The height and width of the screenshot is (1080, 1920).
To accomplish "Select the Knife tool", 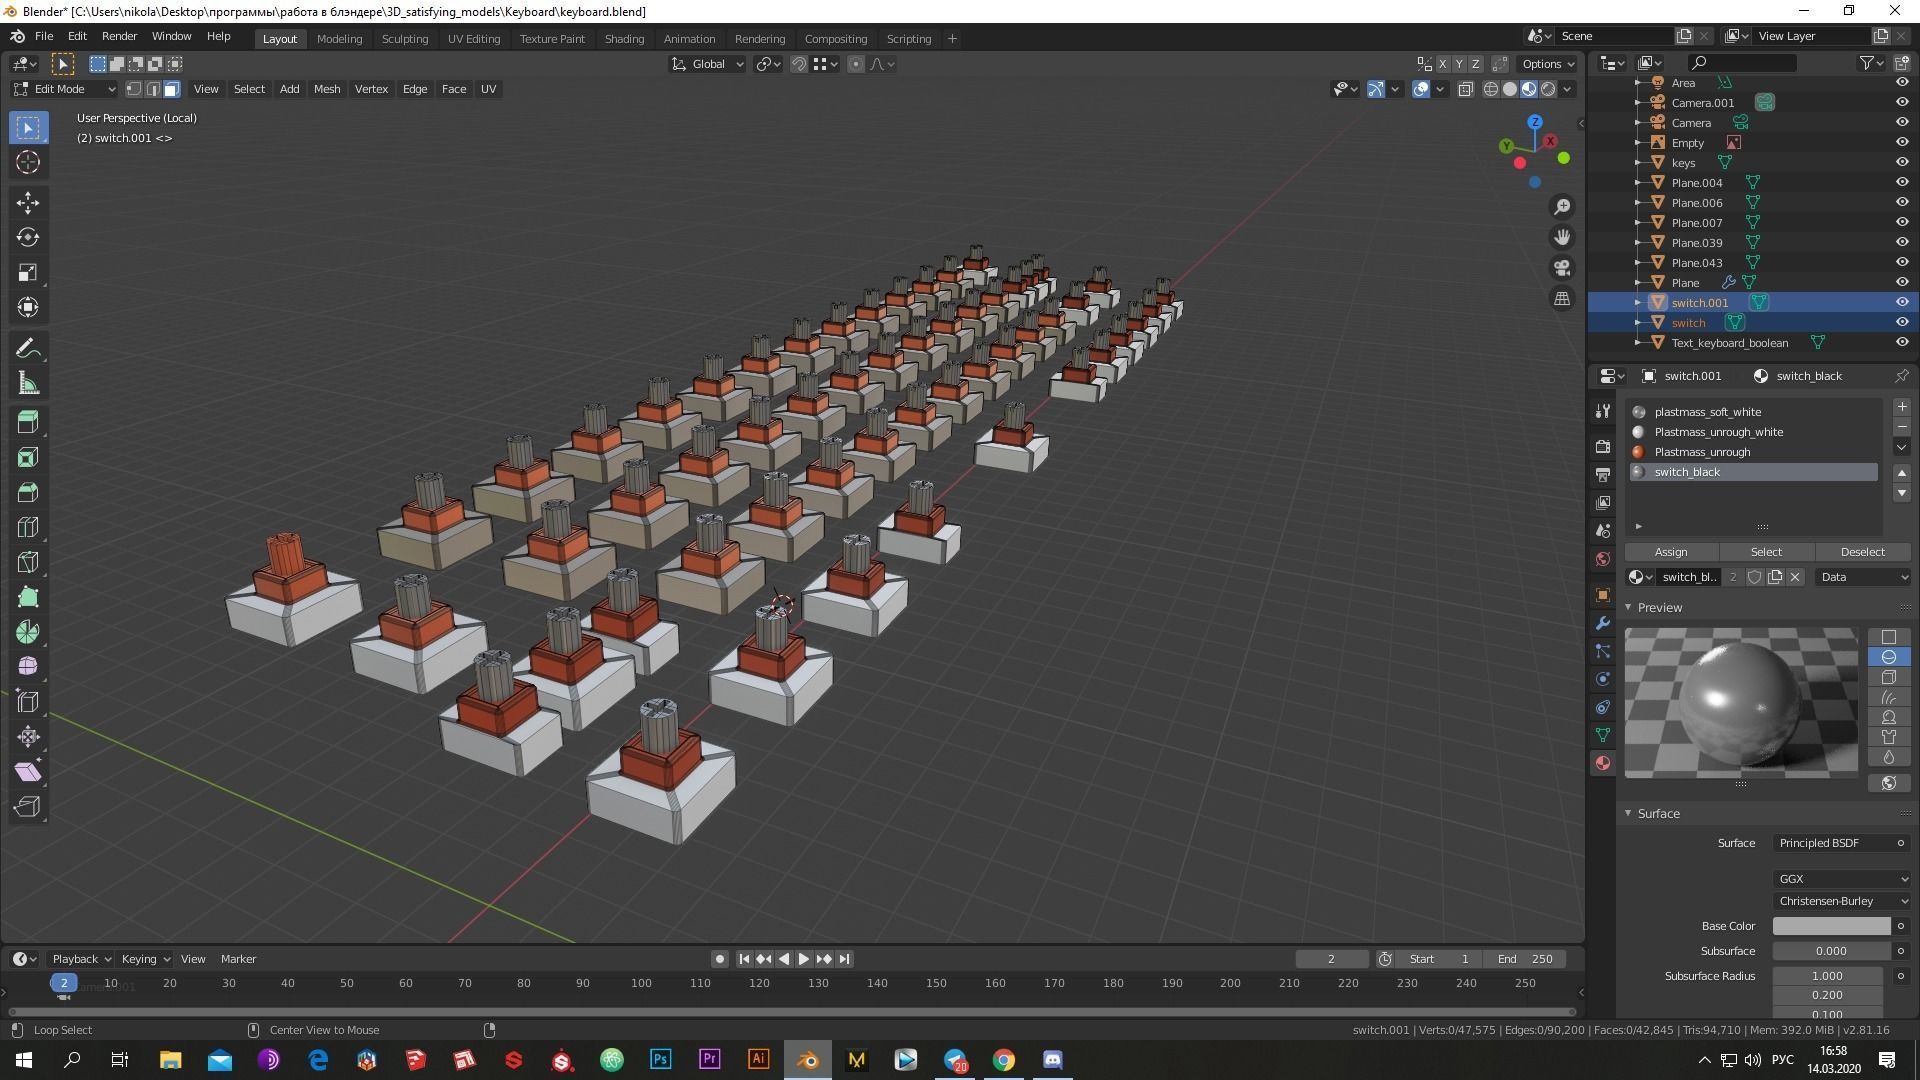I will [x=28, y=562].
